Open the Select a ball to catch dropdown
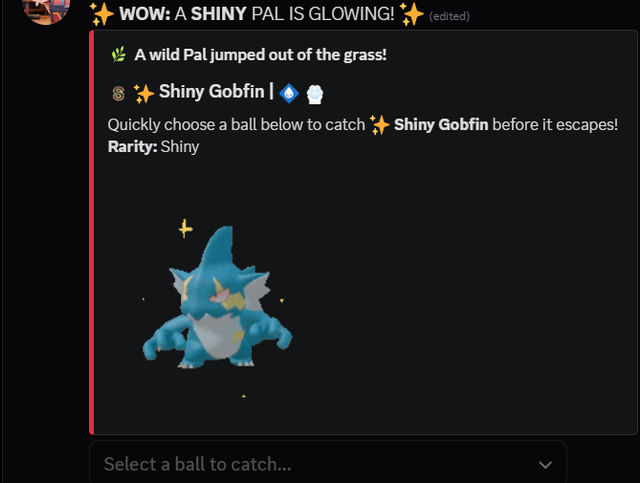The height and width of the screenshot is (483, 640). 328,463
